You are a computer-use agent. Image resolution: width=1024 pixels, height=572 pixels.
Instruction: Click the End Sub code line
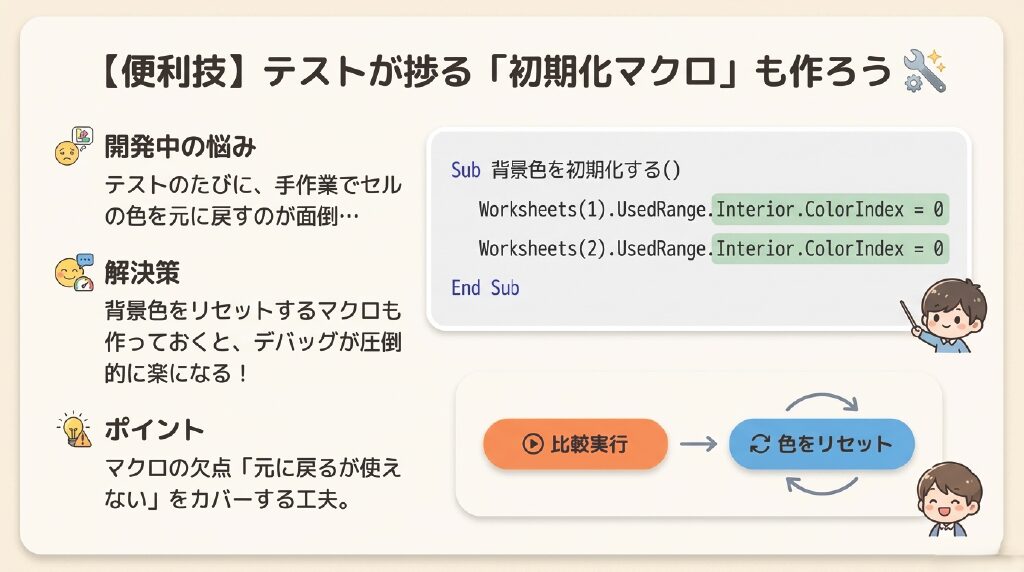pyautogui.click(x=485, y=288)
